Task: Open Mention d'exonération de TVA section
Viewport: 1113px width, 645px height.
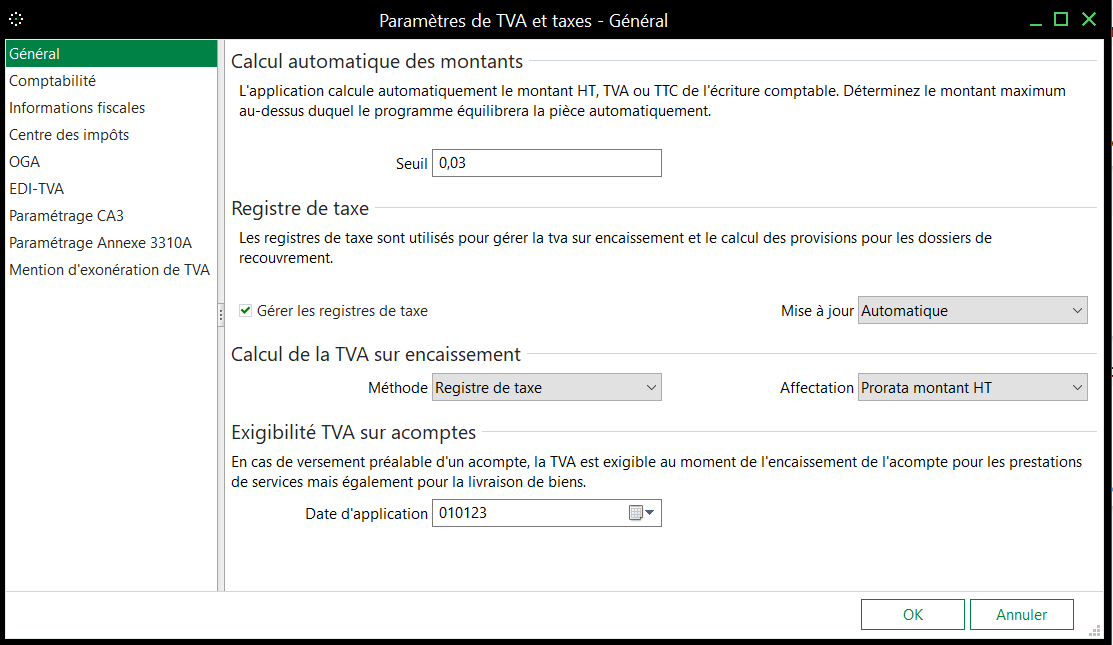Action: coord(109,270)
